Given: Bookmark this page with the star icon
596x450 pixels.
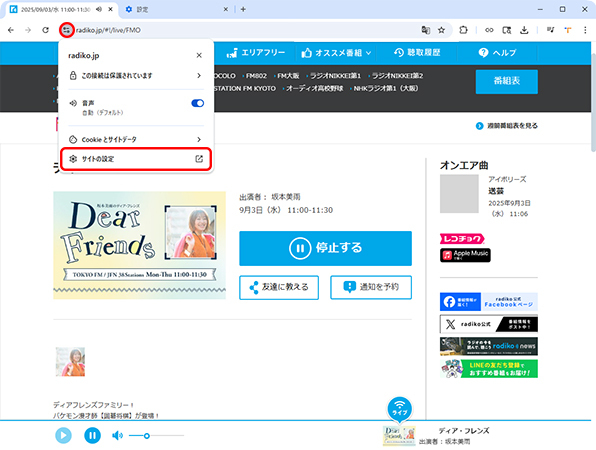Looking at the screenshot, I should 441,30.
